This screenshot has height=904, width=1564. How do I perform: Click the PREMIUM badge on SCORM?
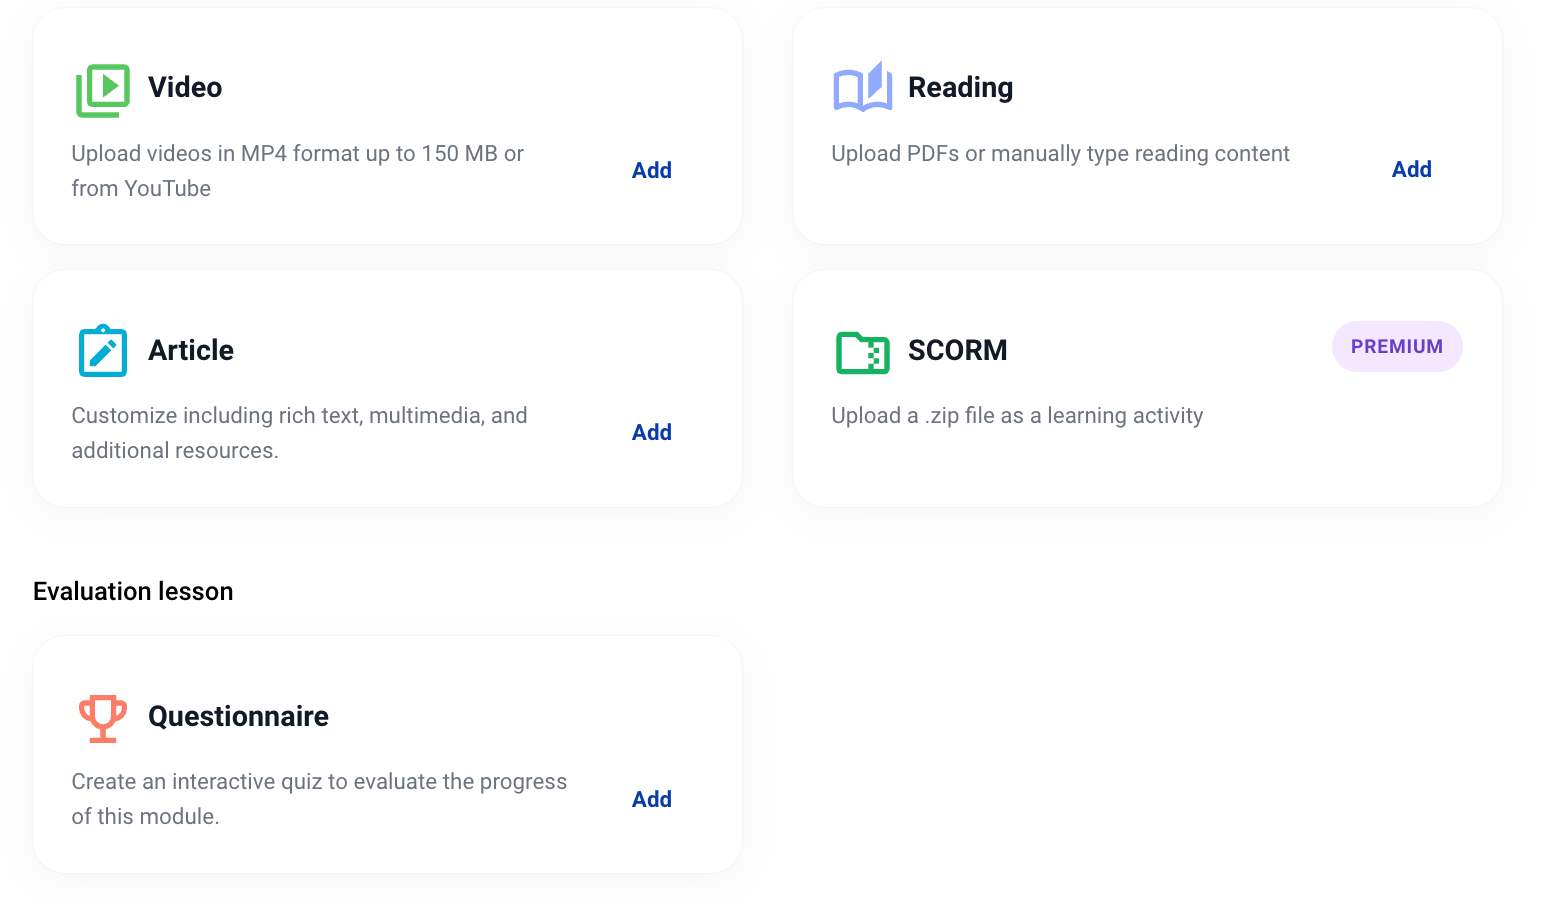pos(1396,347)
